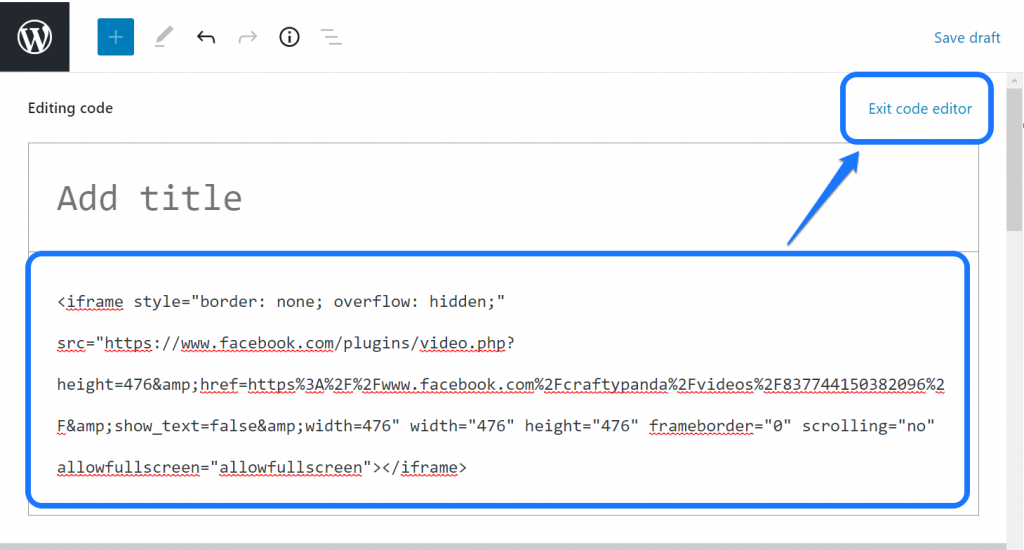Viewport: 1024px width, 550px height.
Task: Click the Redo arrow icon
Action: [x=247, y=37]
